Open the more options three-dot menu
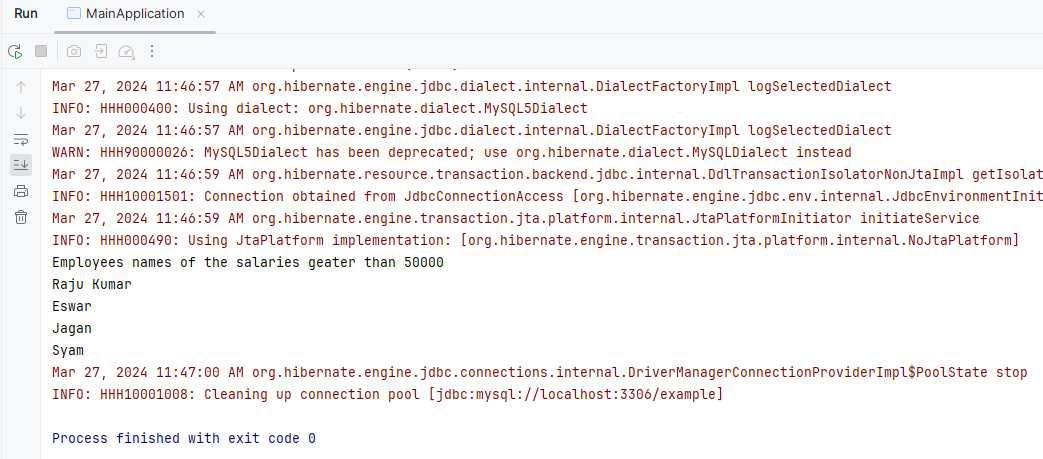 tap(152, 51)
